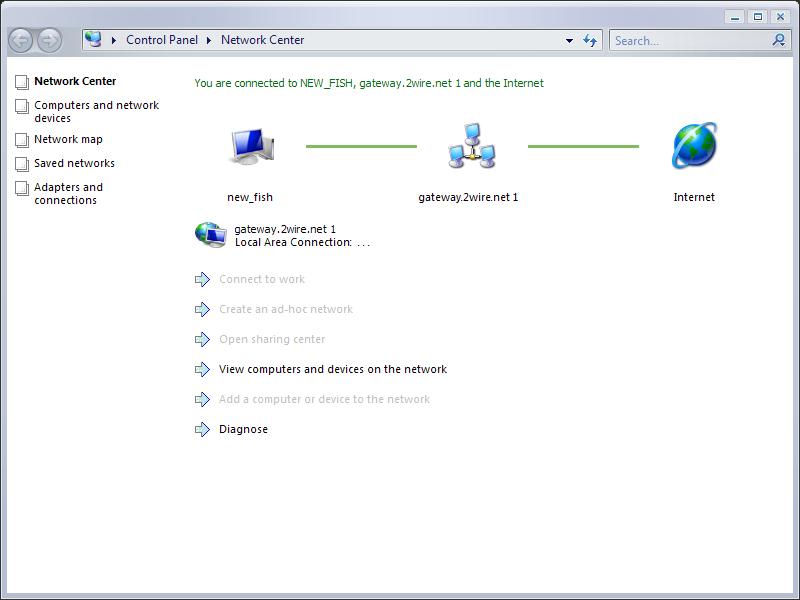Open Adapters and connections sidebar item
This screenshot has height=600, width=800.
tap(68, 193)
